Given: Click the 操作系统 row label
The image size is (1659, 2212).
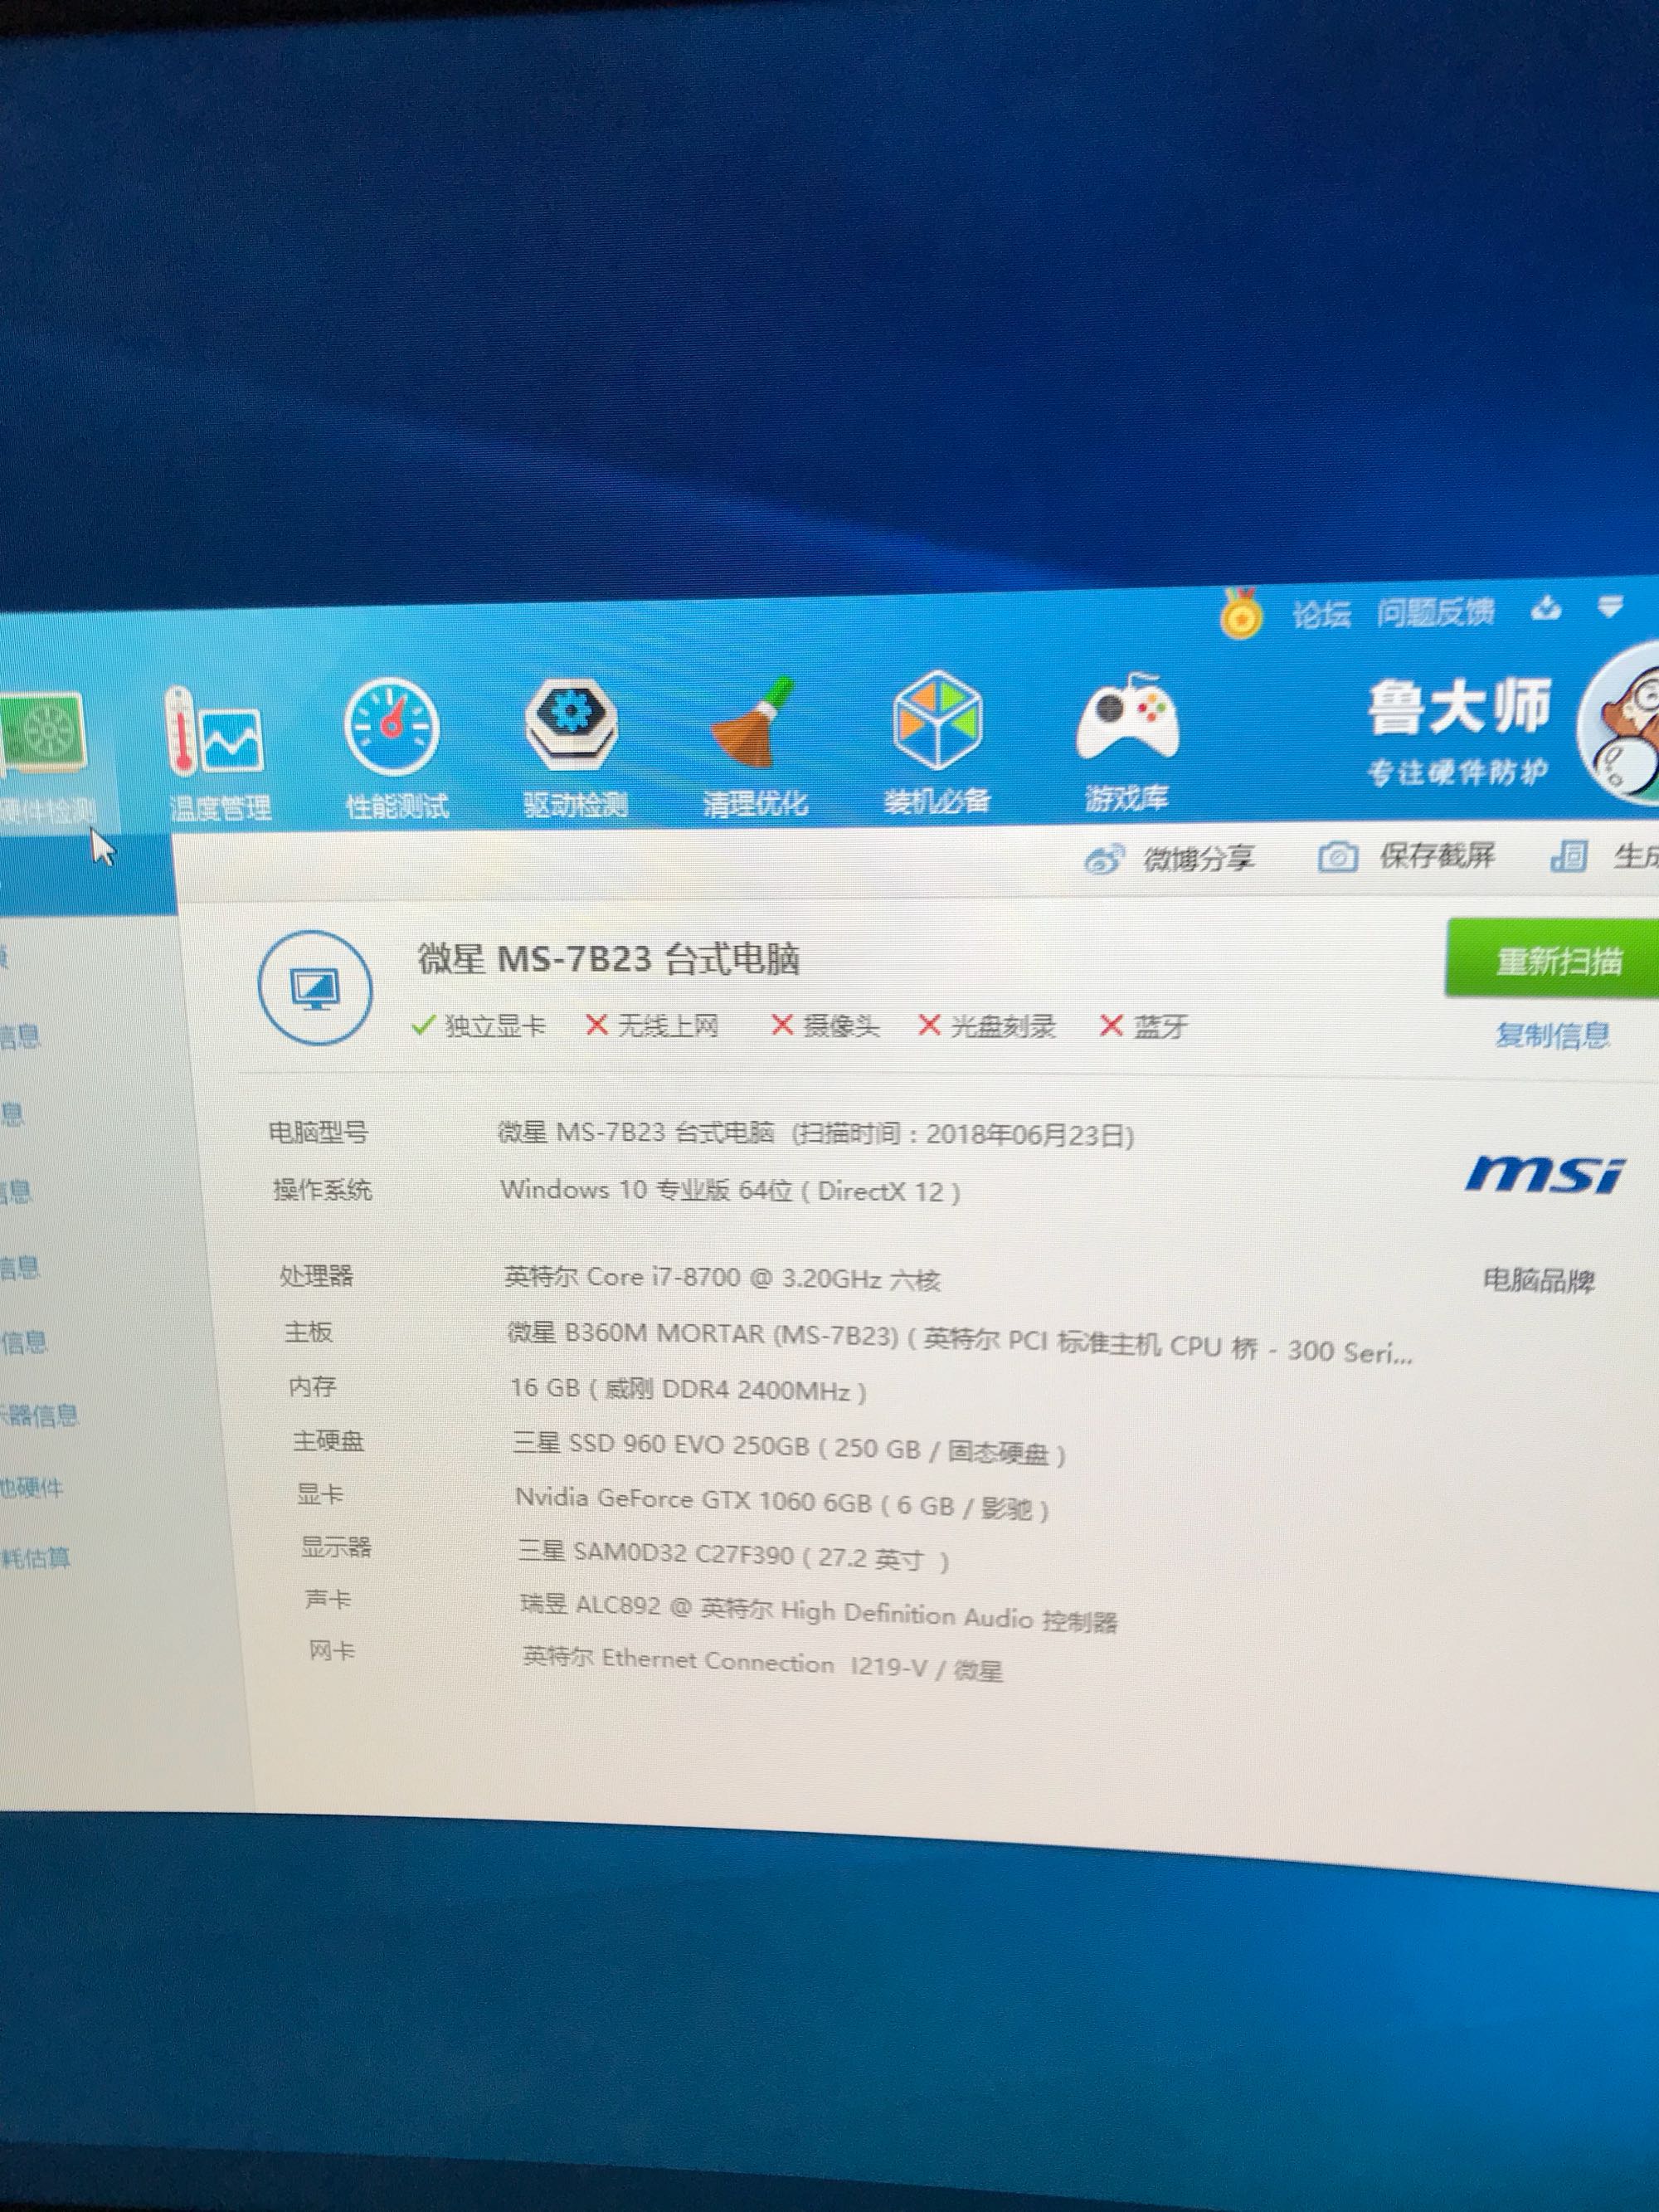Looking at the screenshot, I should [x=322, y=1189].
